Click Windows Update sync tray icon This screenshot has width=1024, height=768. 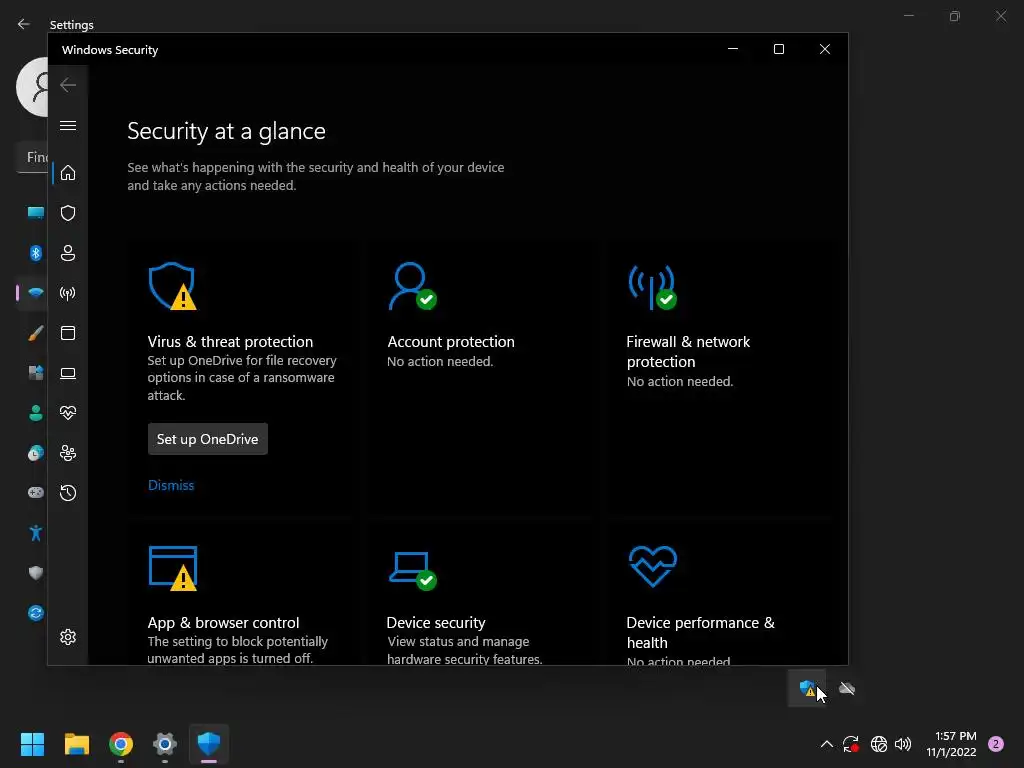coord(850,744)
